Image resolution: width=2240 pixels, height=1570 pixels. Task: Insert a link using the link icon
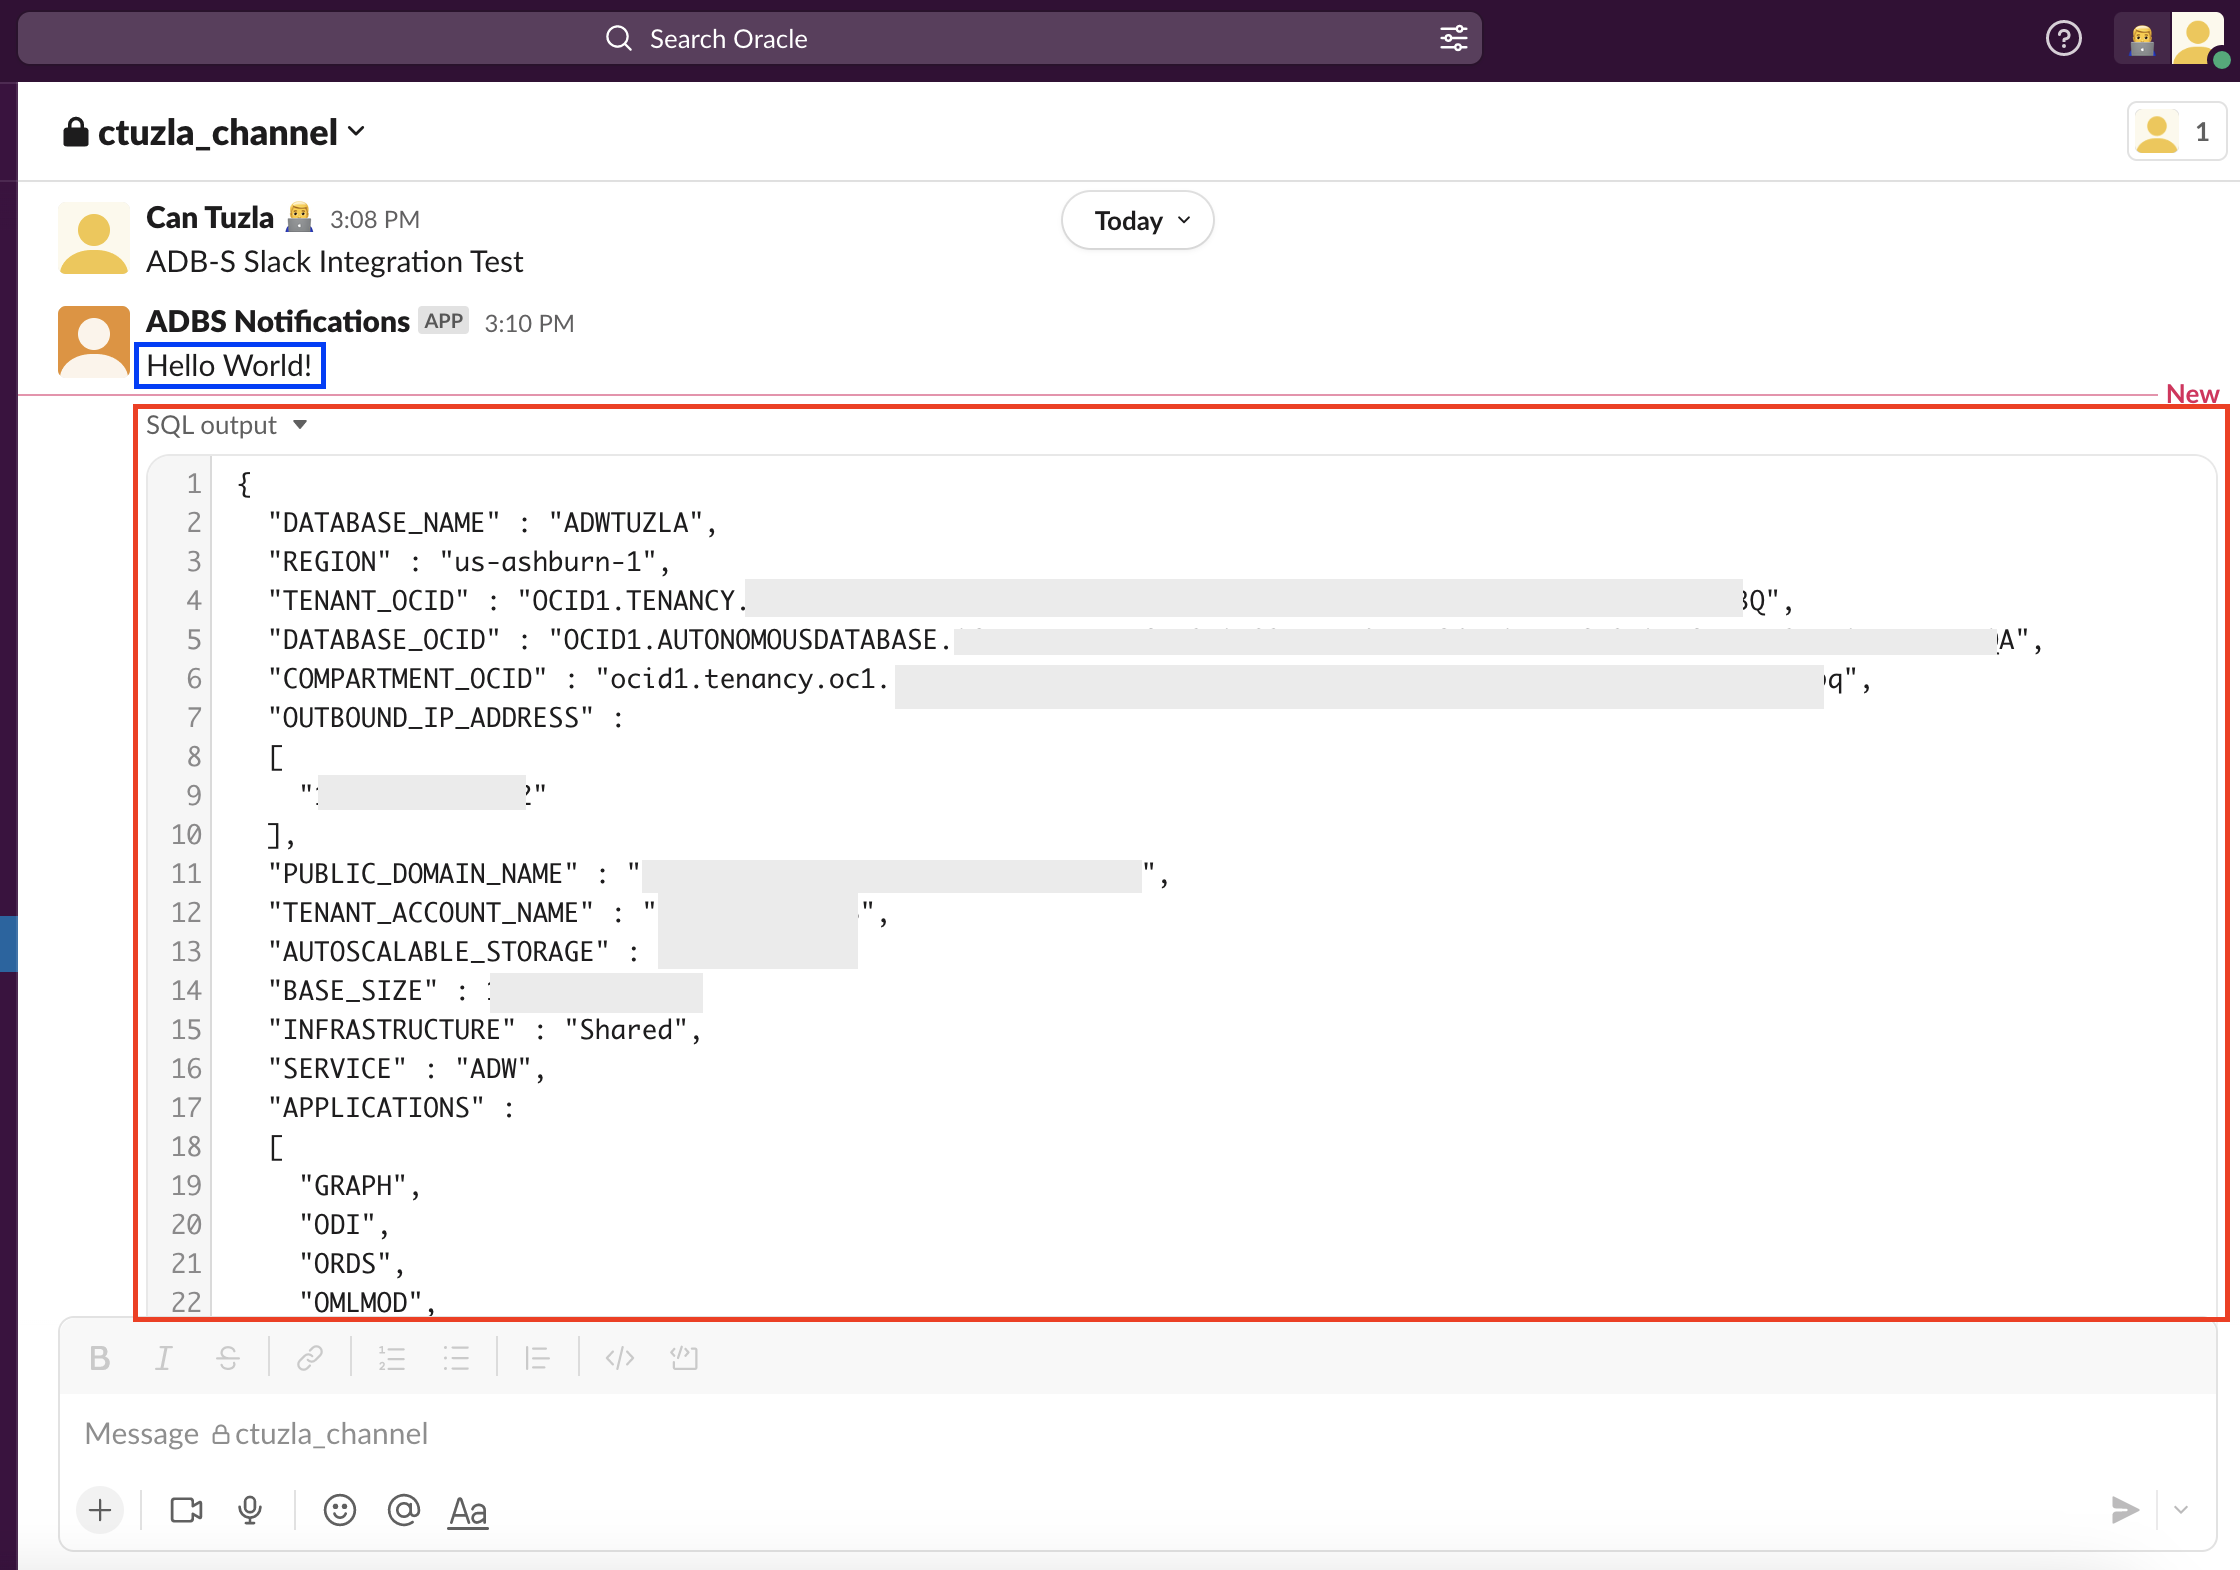click(x=309, y=1357)
